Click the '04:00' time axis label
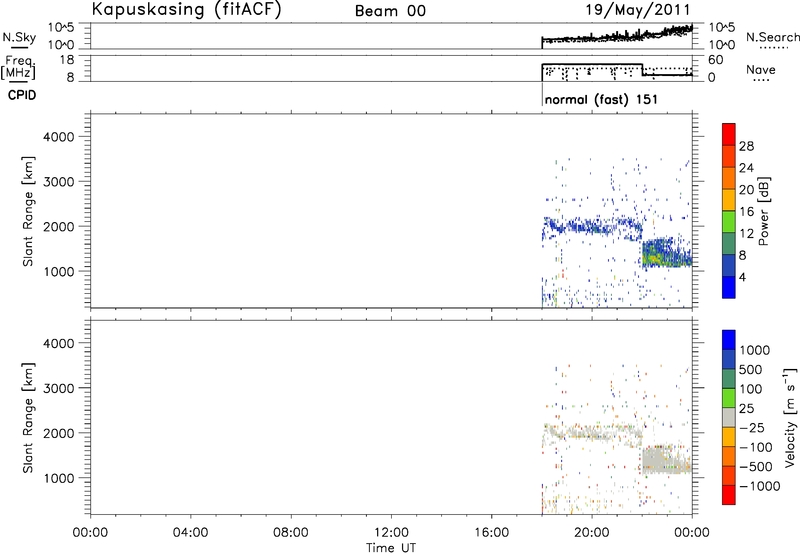The width and height of the screenshot is (800, 554). click(190, 533)
